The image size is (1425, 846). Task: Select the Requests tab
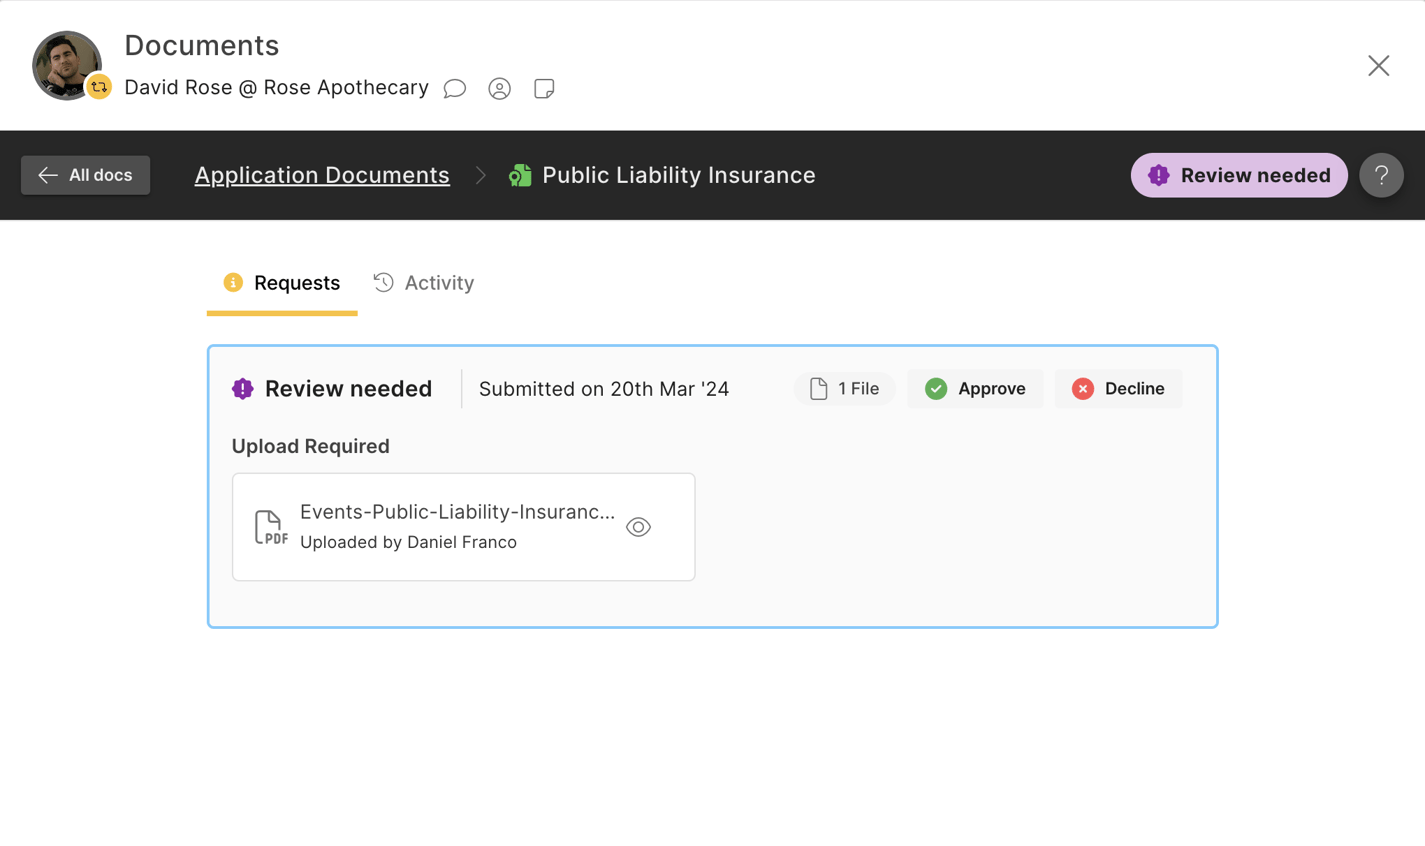point(282,282)
